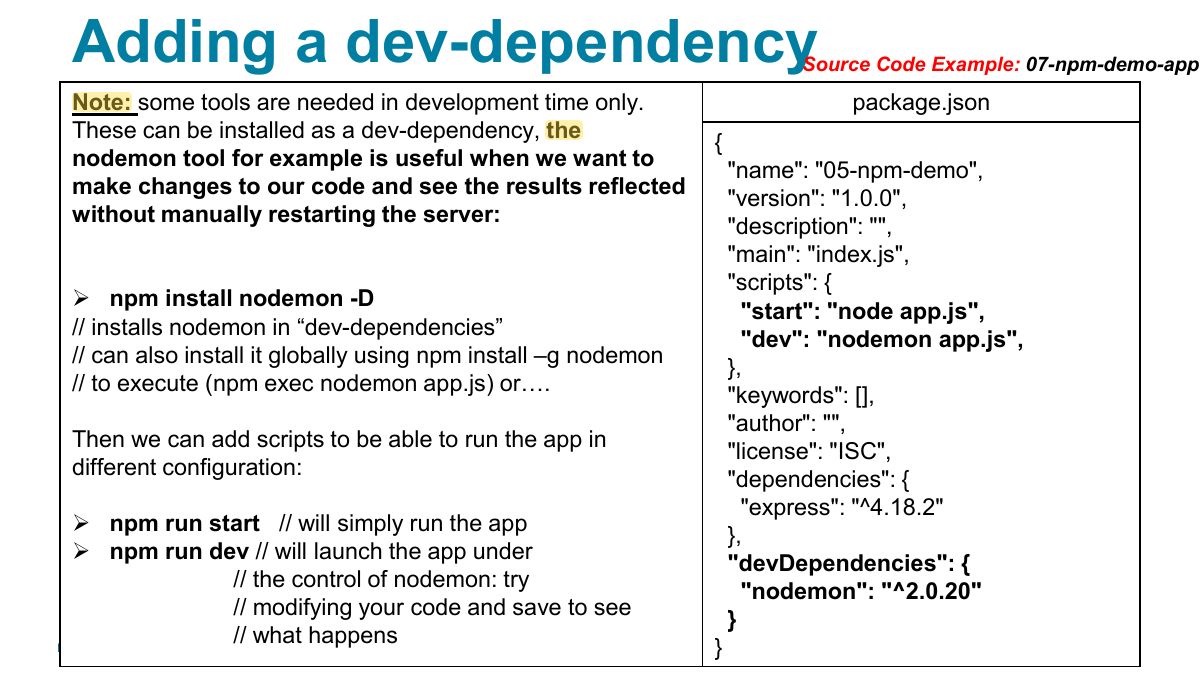Click the 'Source Code Example: 07-npm-demo-app' label
This screenshot has width=1200, height=675.
[x=1000, y=65]
